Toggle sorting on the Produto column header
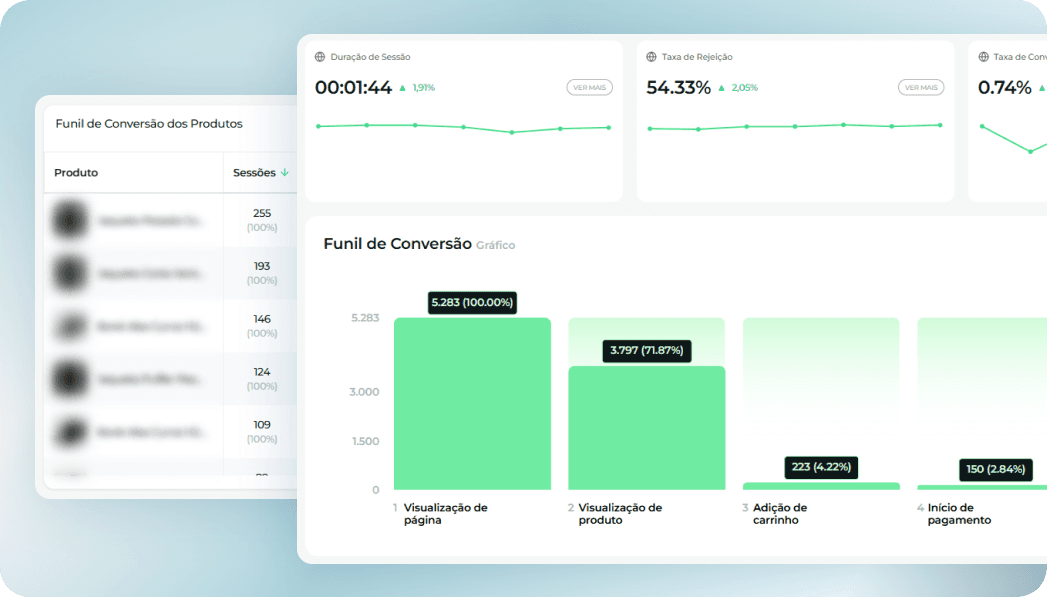The image size is (1047, 597). coord(75,172)
